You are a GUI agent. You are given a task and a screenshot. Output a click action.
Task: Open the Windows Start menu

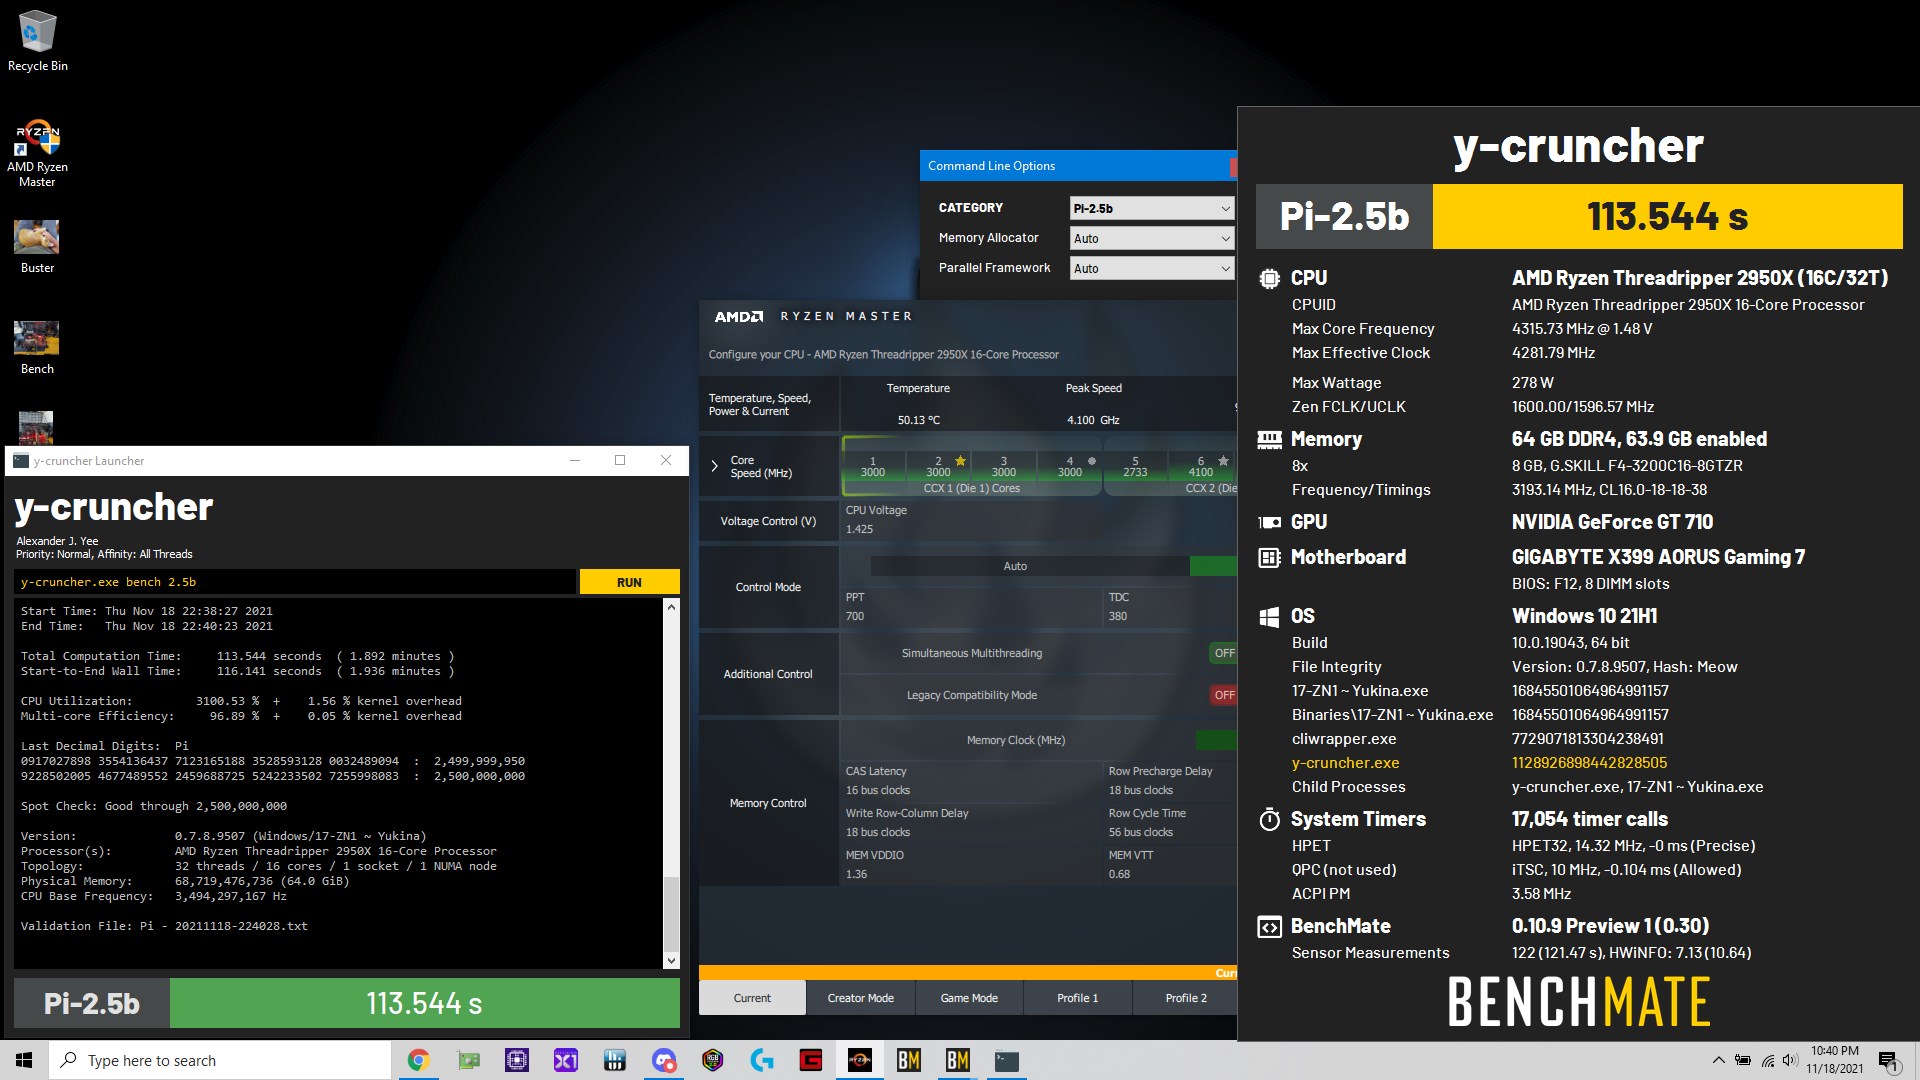point(24,1060)
